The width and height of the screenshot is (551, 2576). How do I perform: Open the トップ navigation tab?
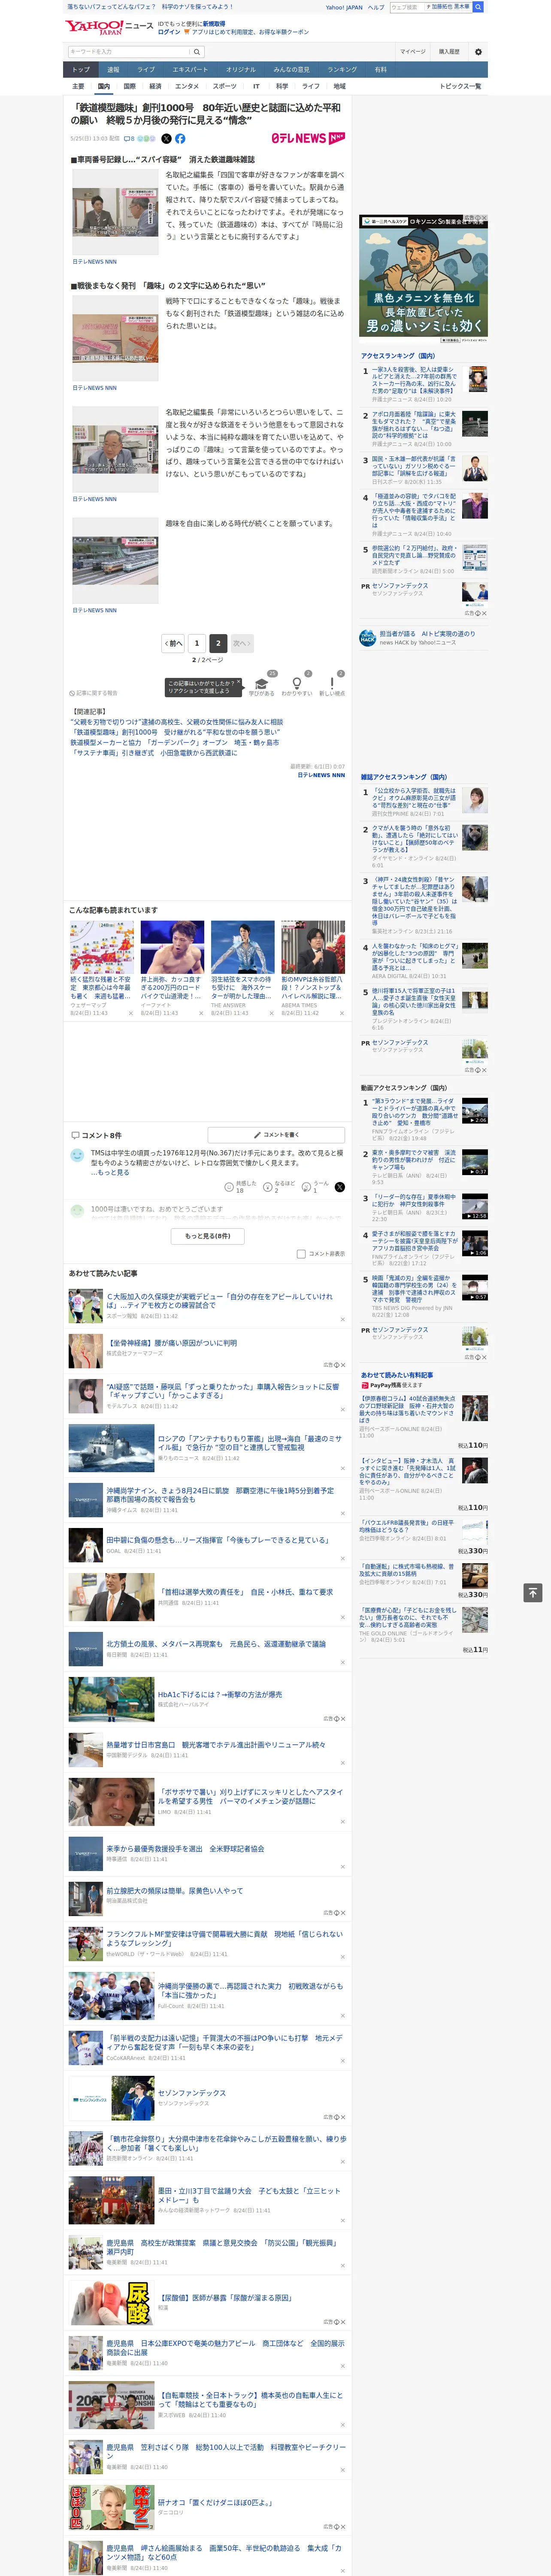(81, 69)
